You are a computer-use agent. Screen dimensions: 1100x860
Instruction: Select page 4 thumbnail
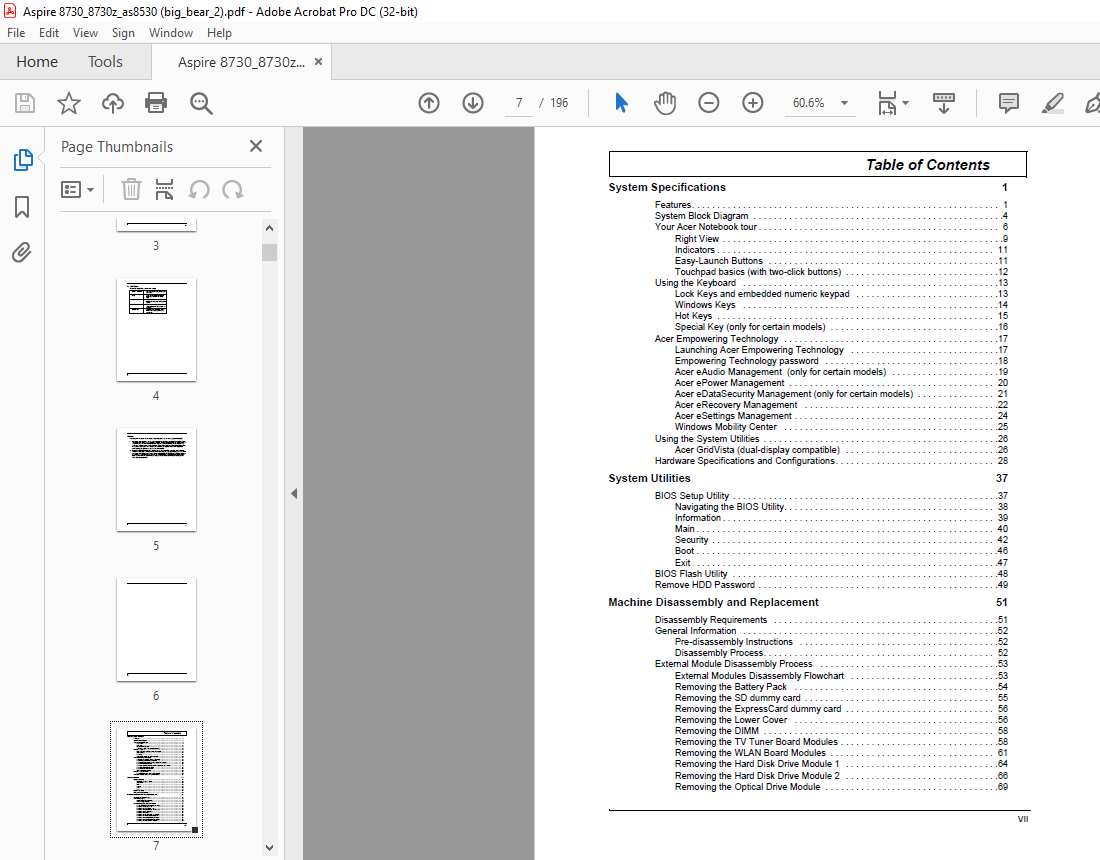point(156,330)
